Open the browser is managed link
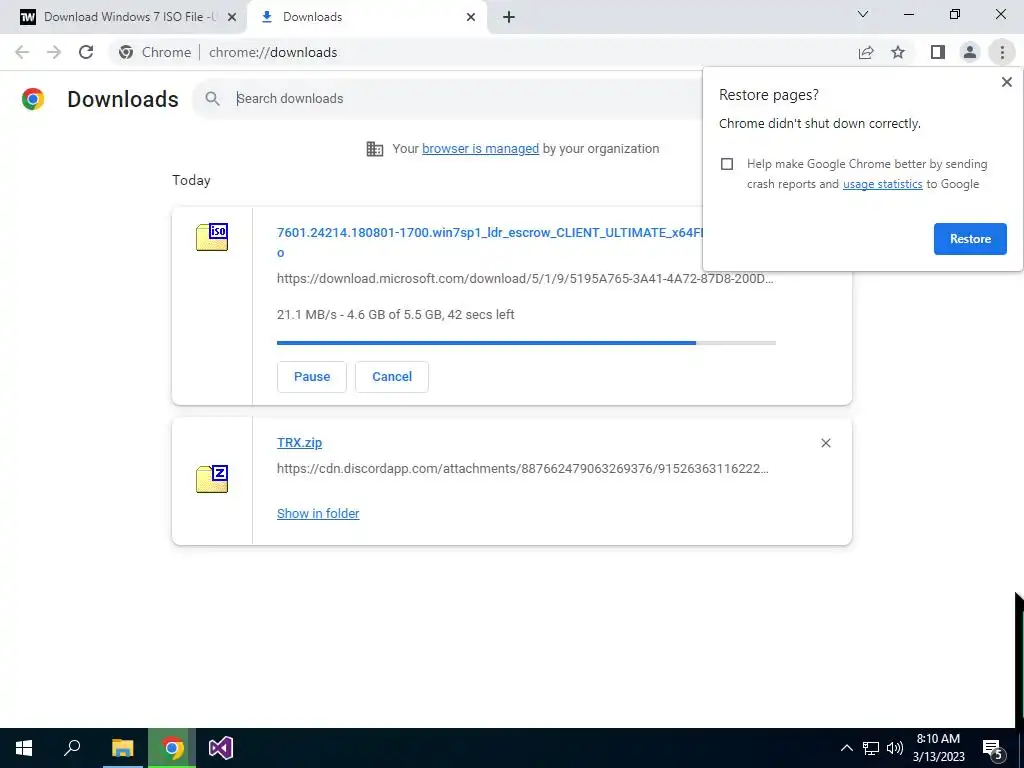The width and height of the screenshot is (1024, 768). point(480,149)
